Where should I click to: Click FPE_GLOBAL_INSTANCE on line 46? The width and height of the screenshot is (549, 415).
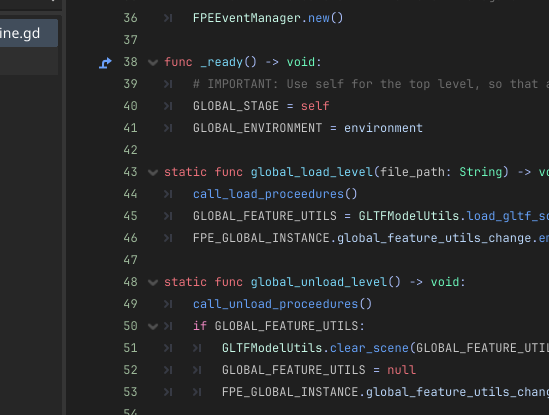tap(261, 238)
